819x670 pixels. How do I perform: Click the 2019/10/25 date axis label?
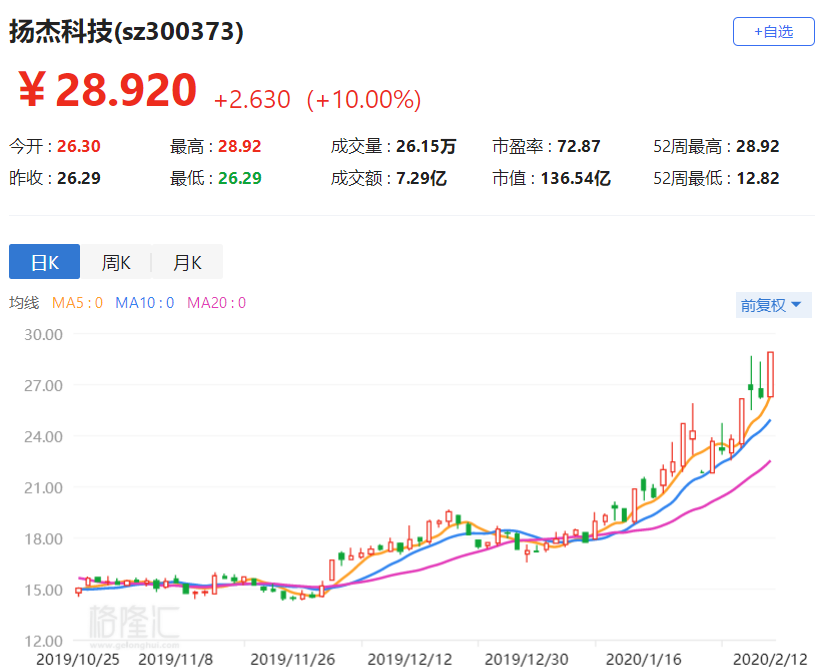(77, 659)
